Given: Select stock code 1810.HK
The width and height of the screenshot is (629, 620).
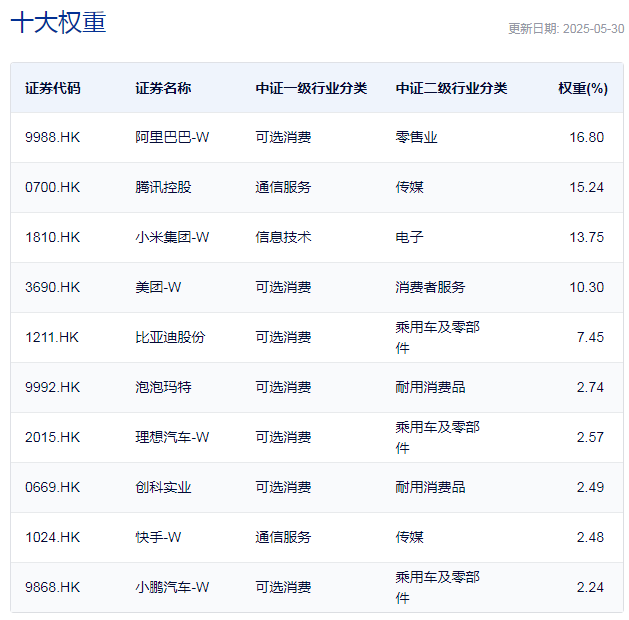Looking at the screenshot, I should (53, 237).
